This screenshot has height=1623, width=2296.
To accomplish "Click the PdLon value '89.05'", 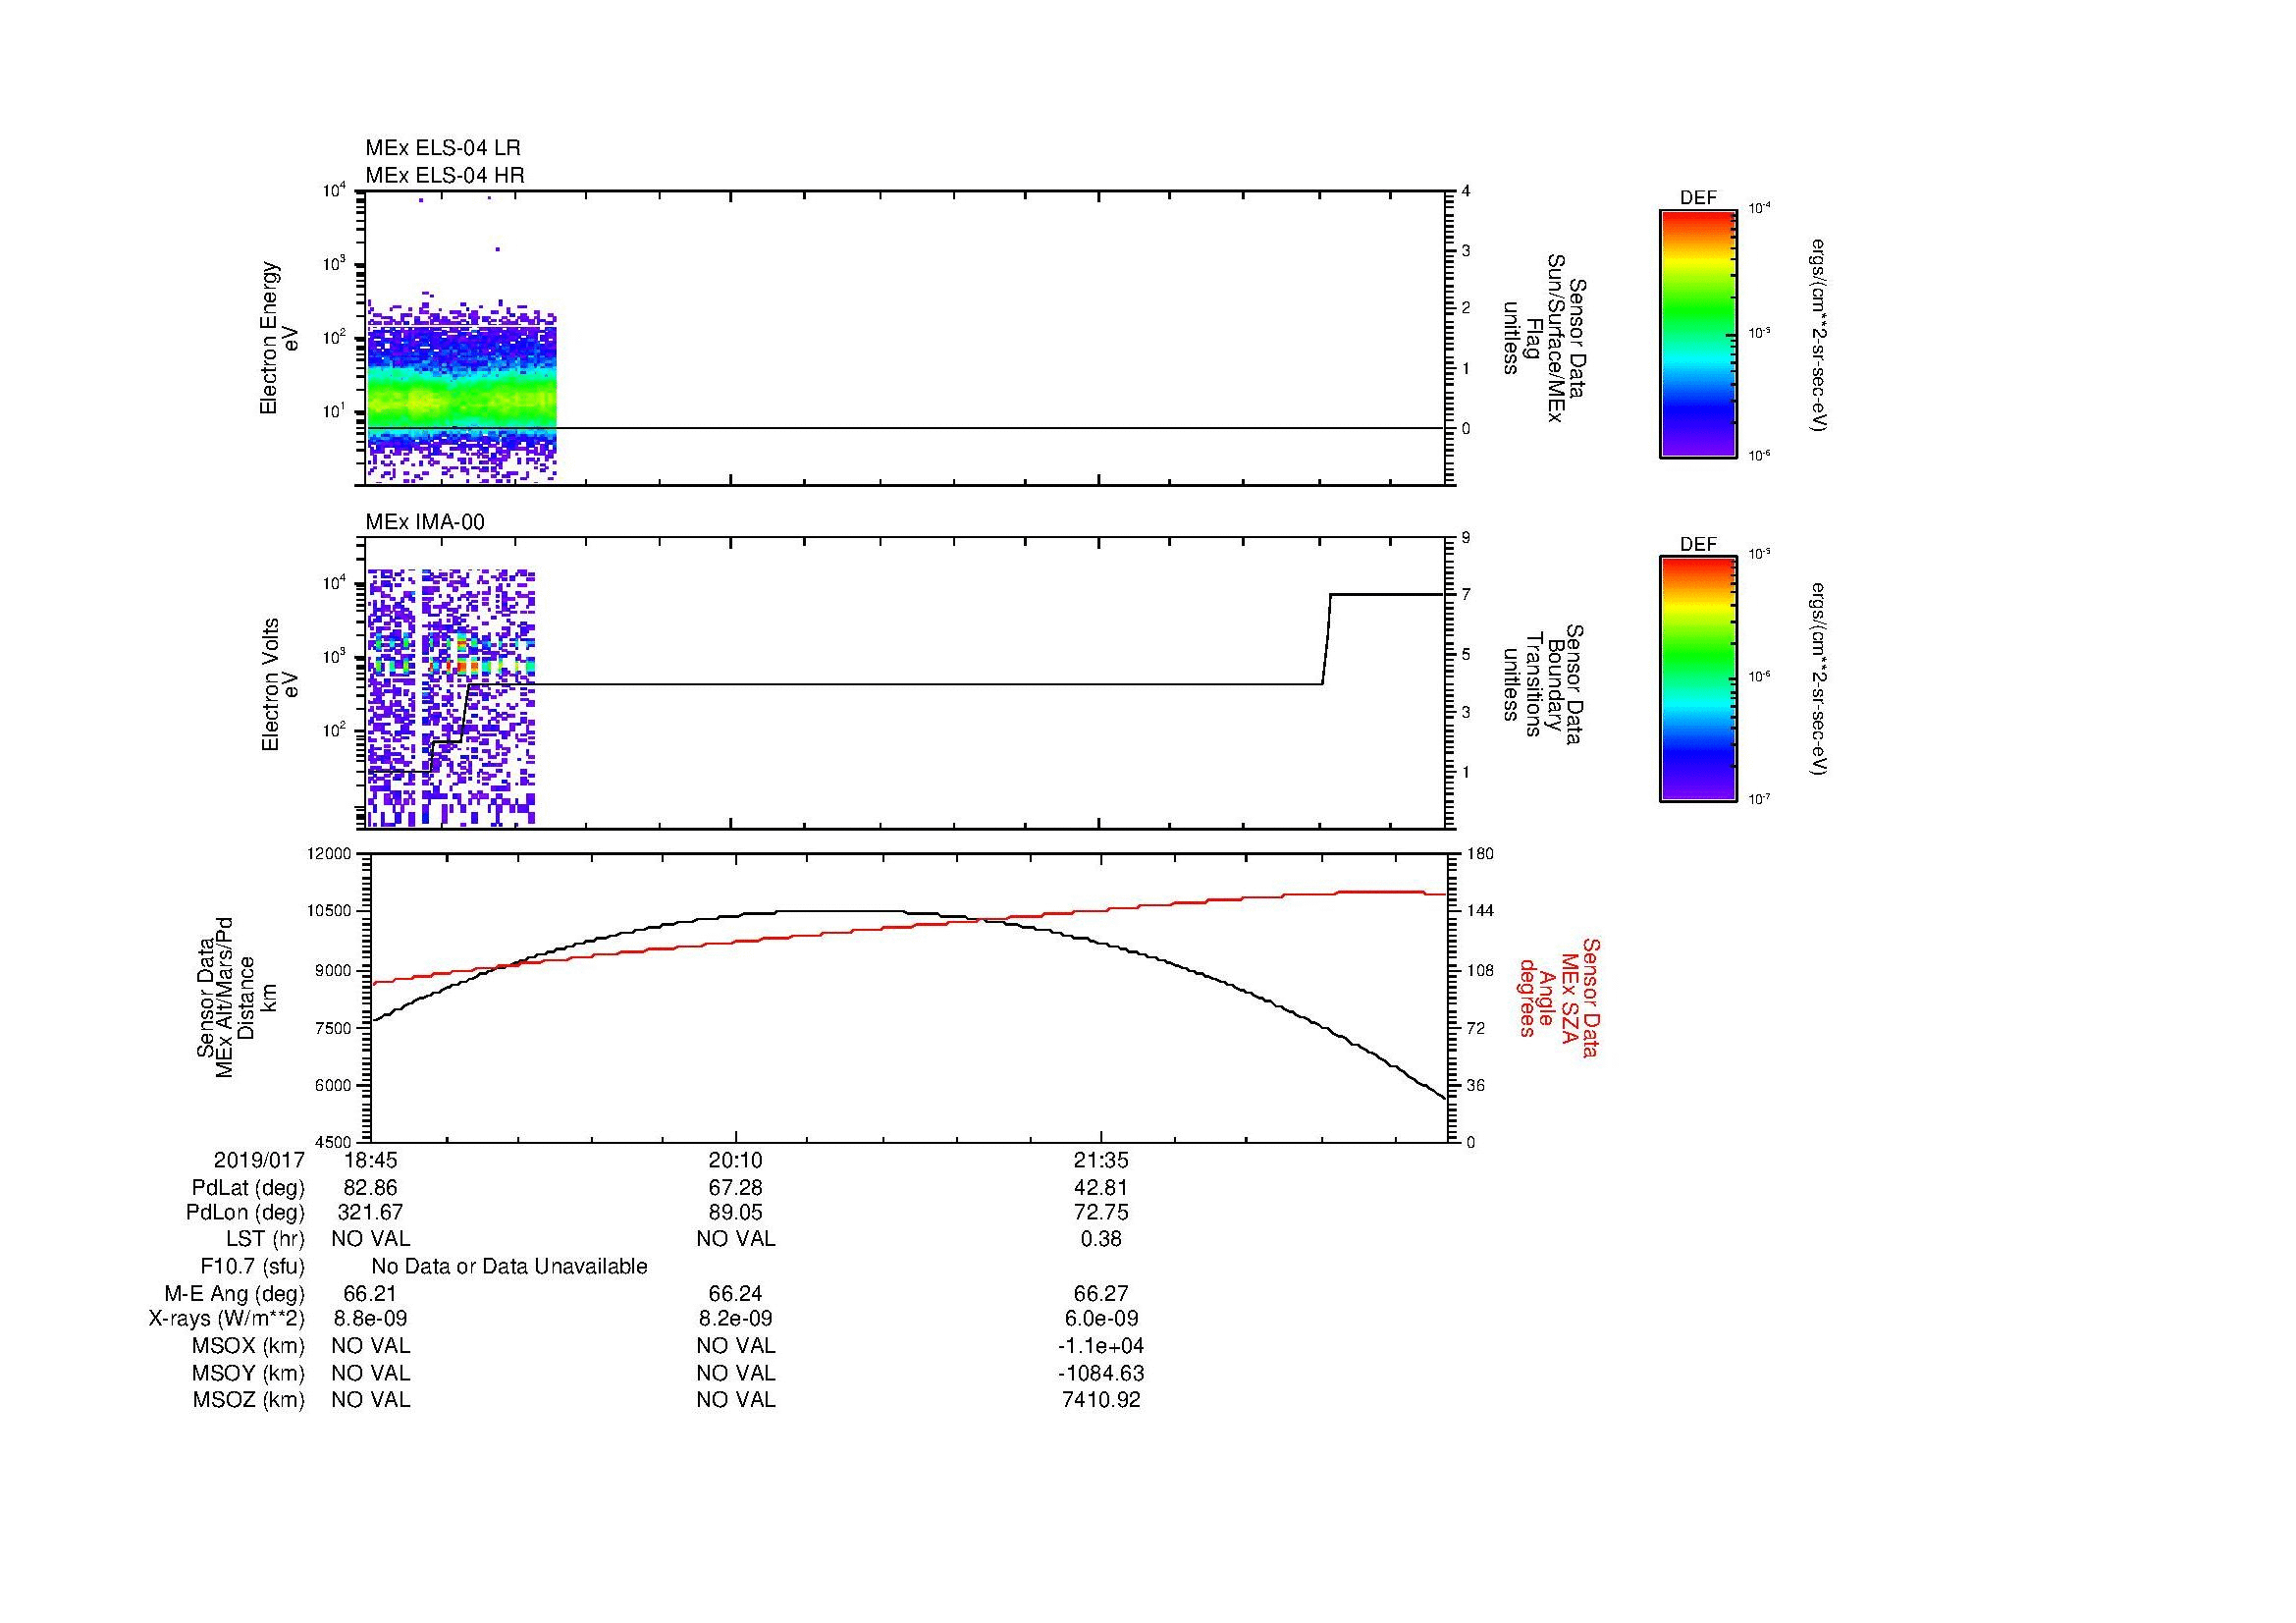I will coord(736,1213).
